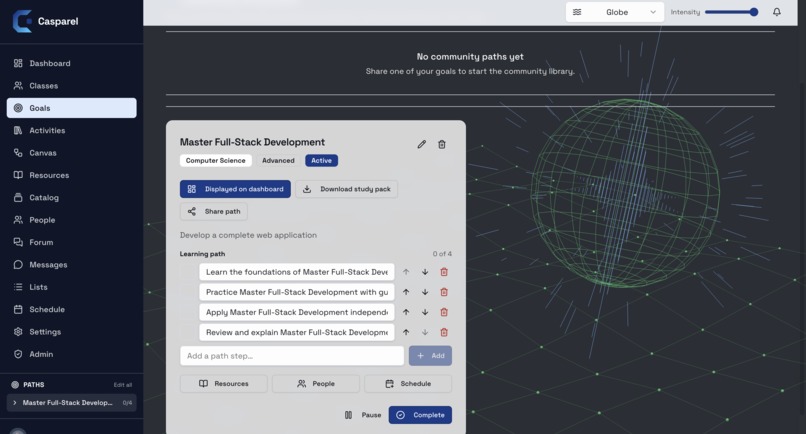Click the 'Learn the foundations' step field

pos(297,272)
